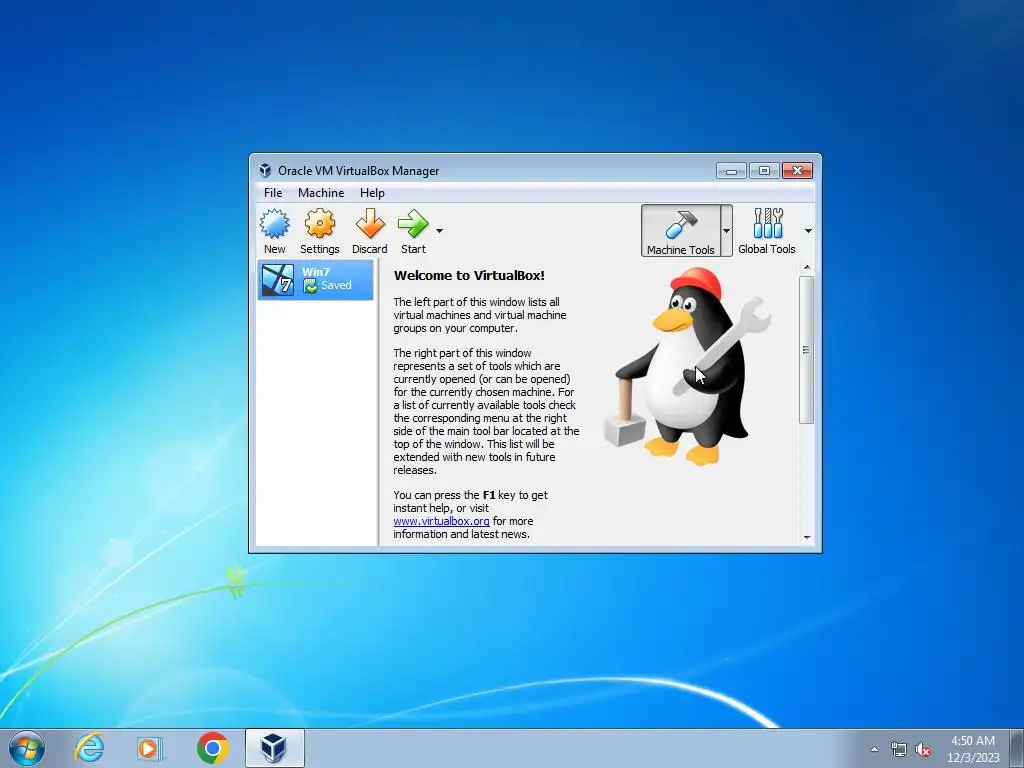The width and height of the screenshot is (1024, 768).
Task: Follow the www.virtualbox.org link
Action: pyautogui.click(x=441, y=521)
